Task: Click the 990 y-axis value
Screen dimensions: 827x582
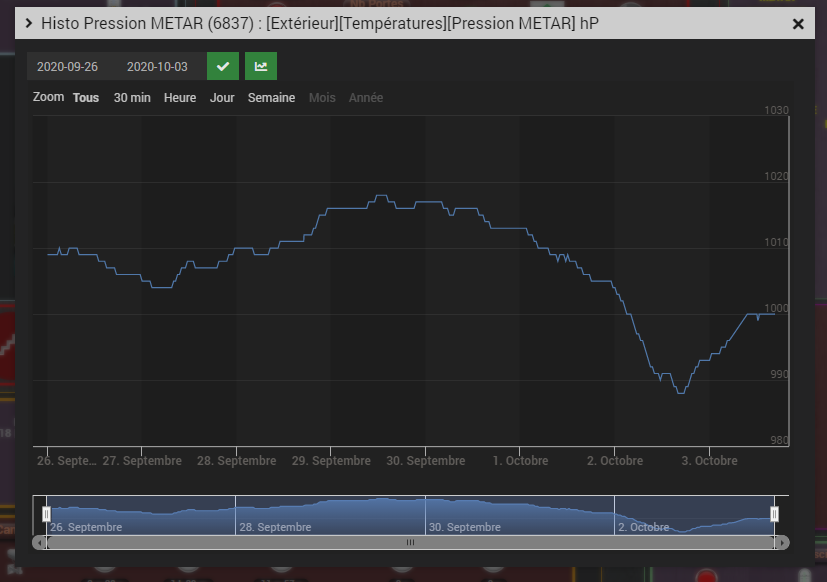Action: (780, 374)
